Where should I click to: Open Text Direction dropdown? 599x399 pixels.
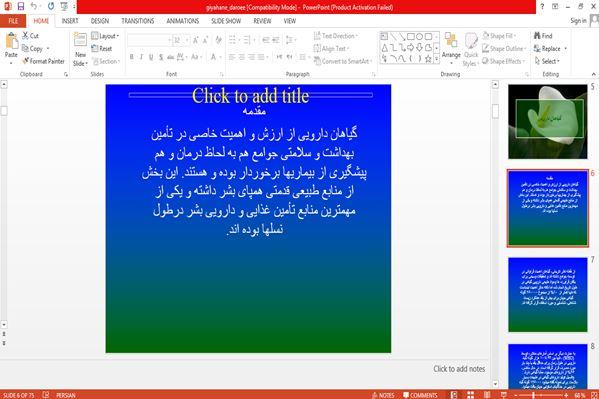click(x=336, y=36)
